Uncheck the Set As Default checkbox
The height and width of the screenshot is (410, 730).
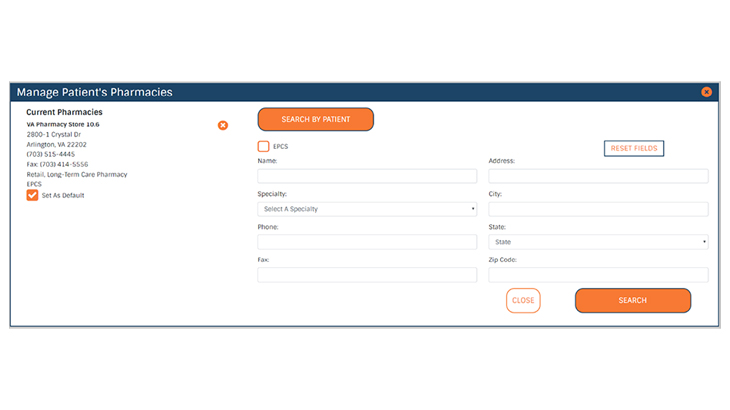(32, 195)
